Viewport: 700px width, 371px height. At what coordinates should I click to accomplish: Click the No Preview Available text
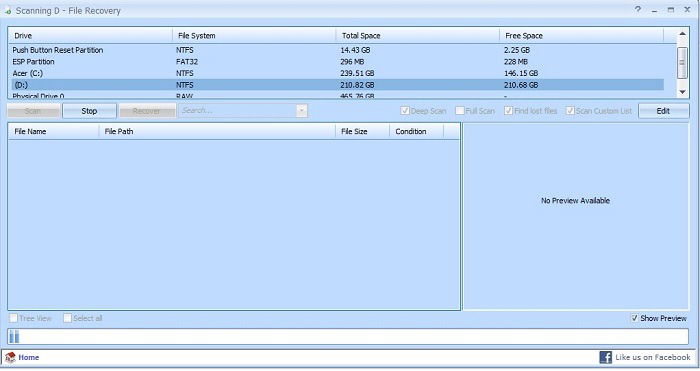point(575,200)
